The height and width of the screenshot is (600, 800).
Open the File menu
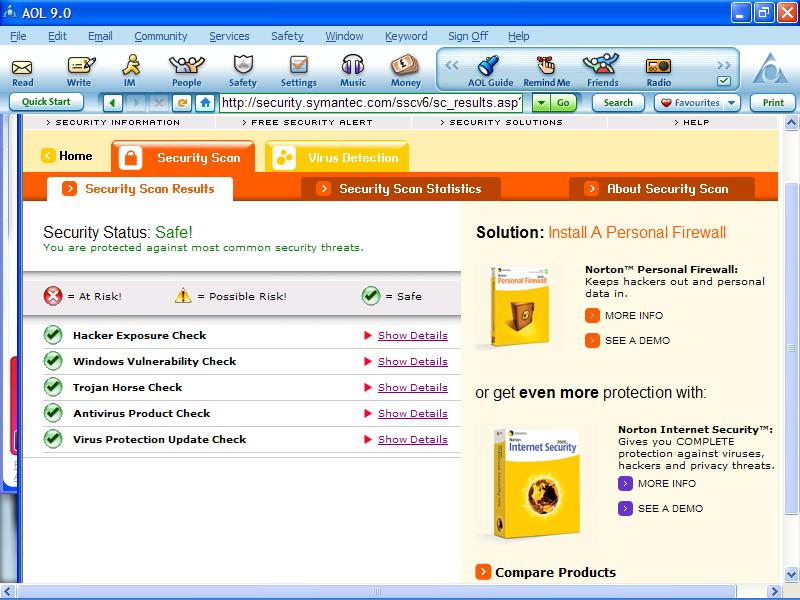point(18,36)
